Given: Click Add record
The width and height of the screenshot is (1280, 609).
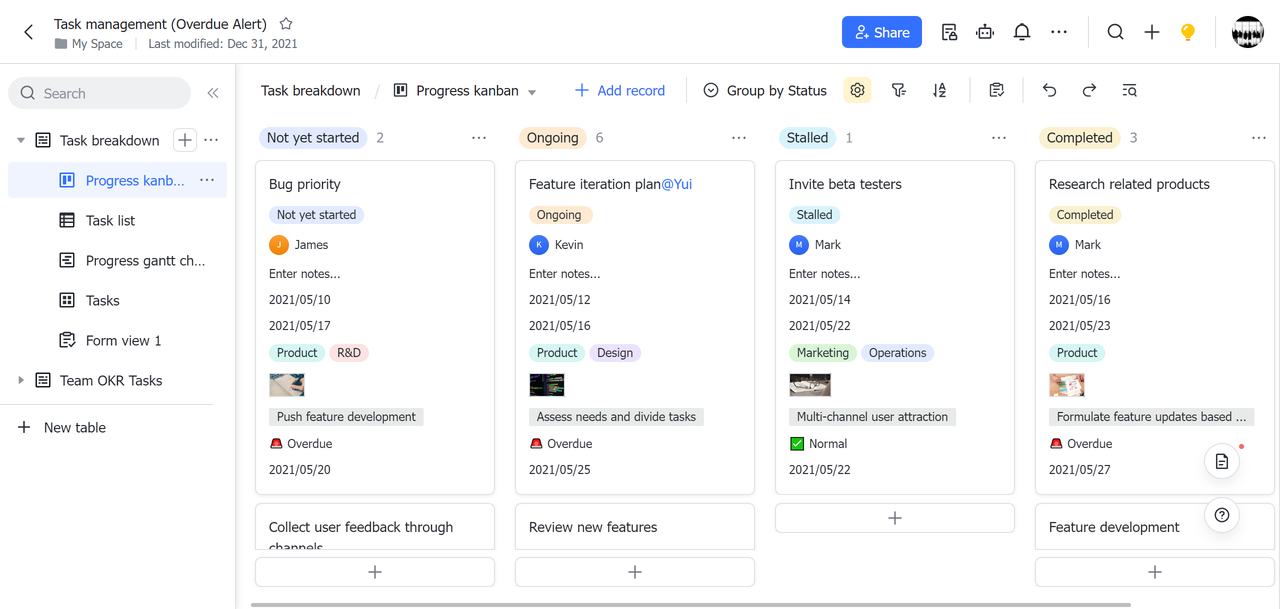Looking at the screenshot, I should click(620, 91).
